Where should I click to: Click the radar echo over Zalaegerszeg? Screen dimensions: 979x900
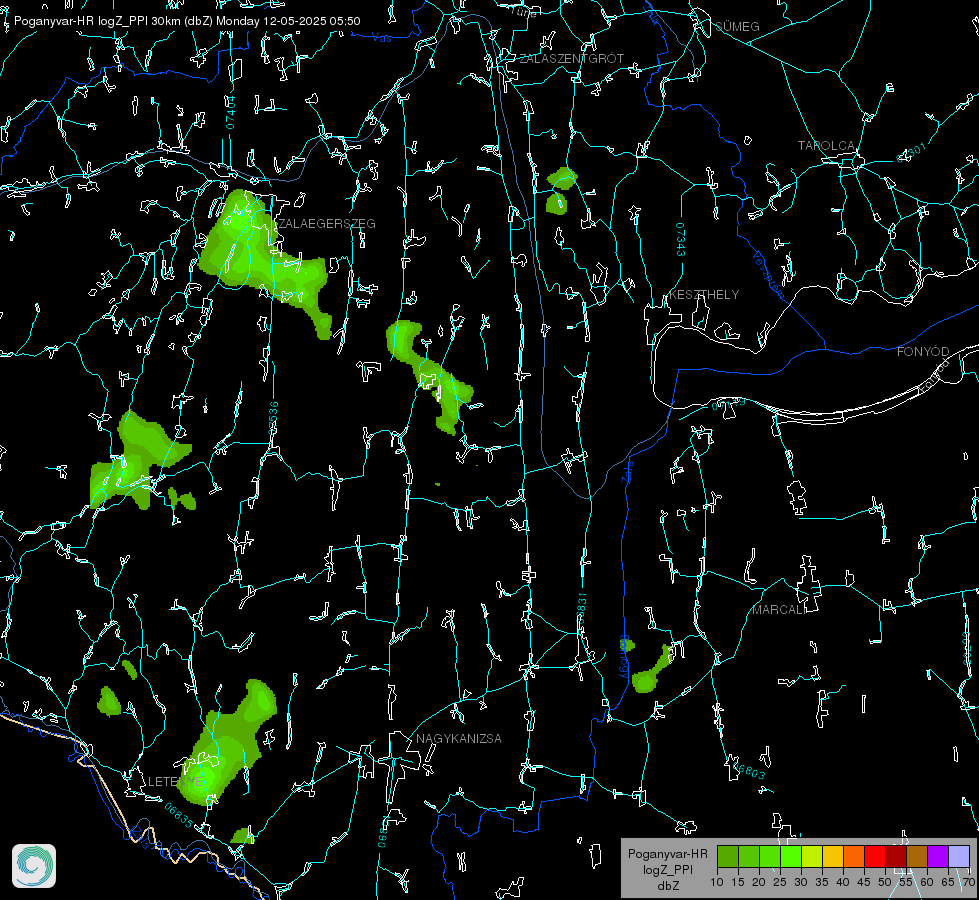[250, 250]
